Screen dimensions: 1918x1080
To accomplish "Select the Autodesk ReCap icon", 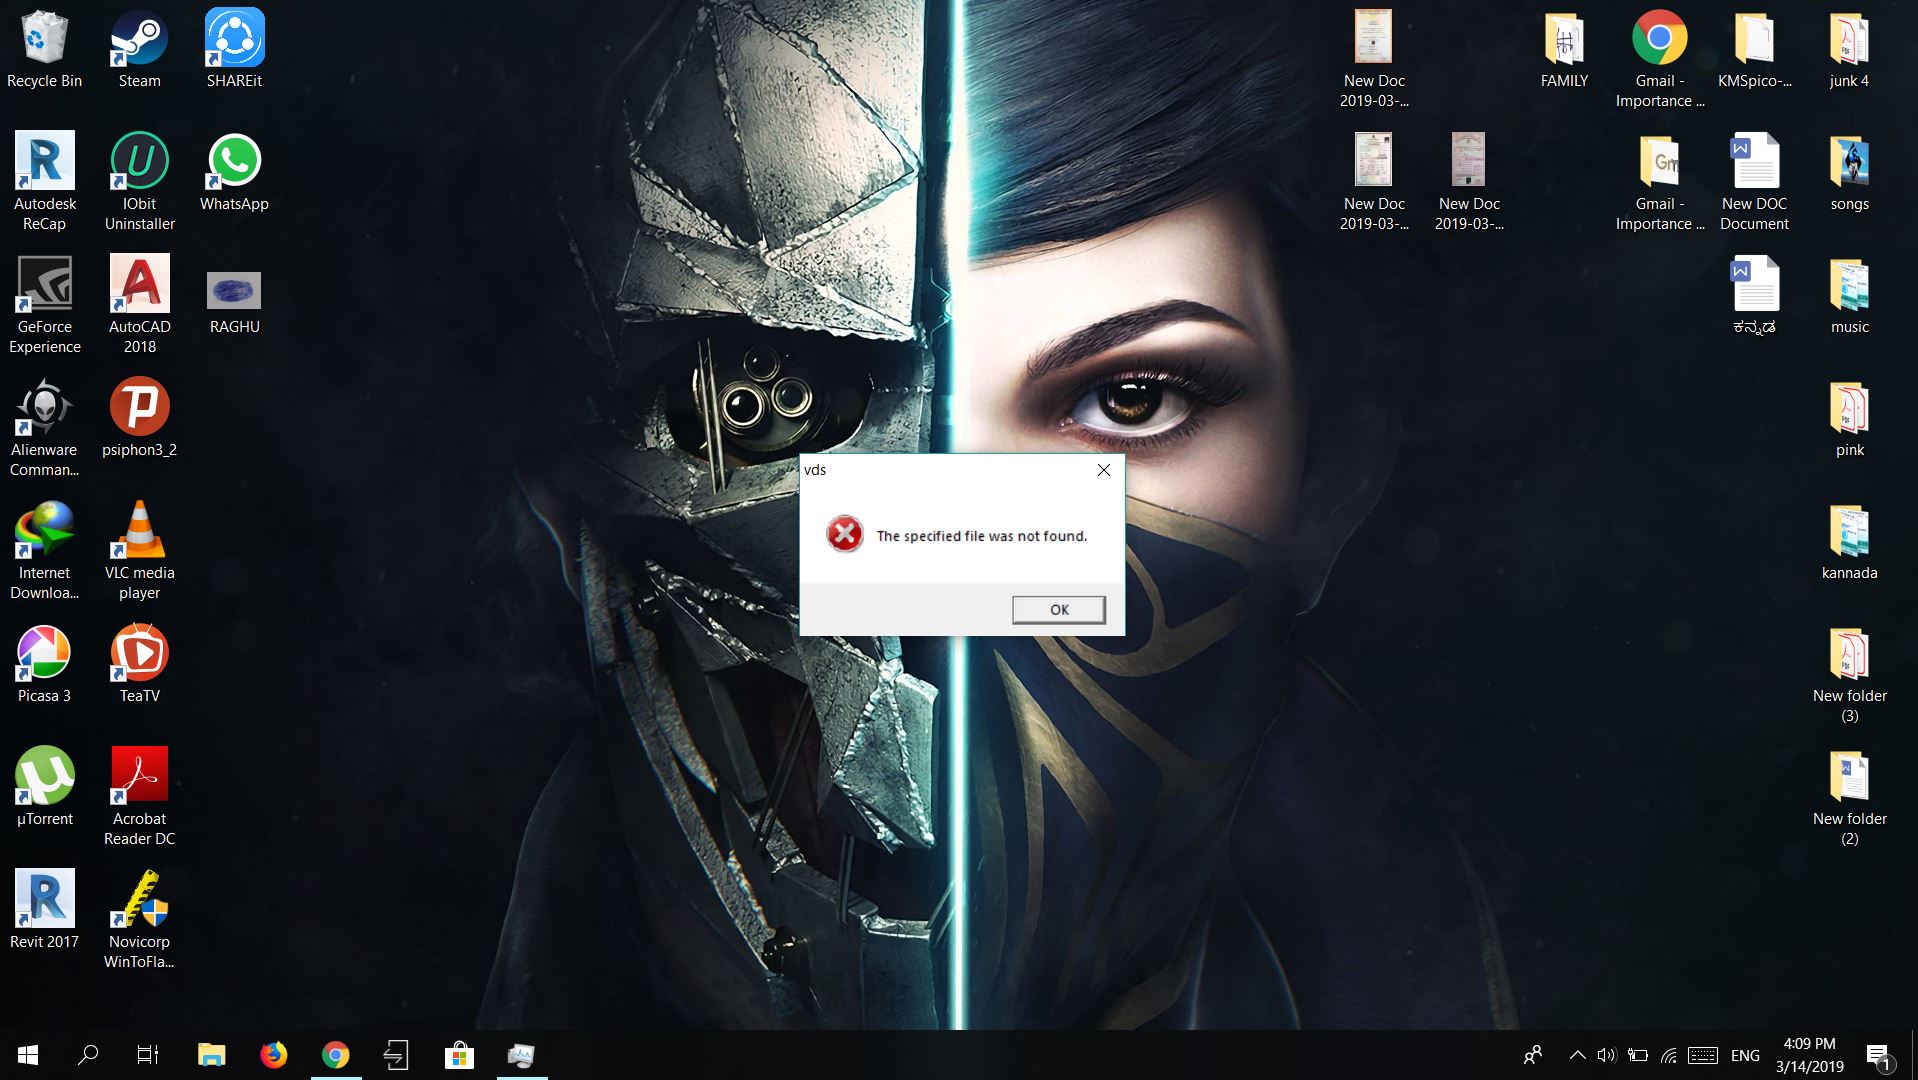I will [44, 182].
